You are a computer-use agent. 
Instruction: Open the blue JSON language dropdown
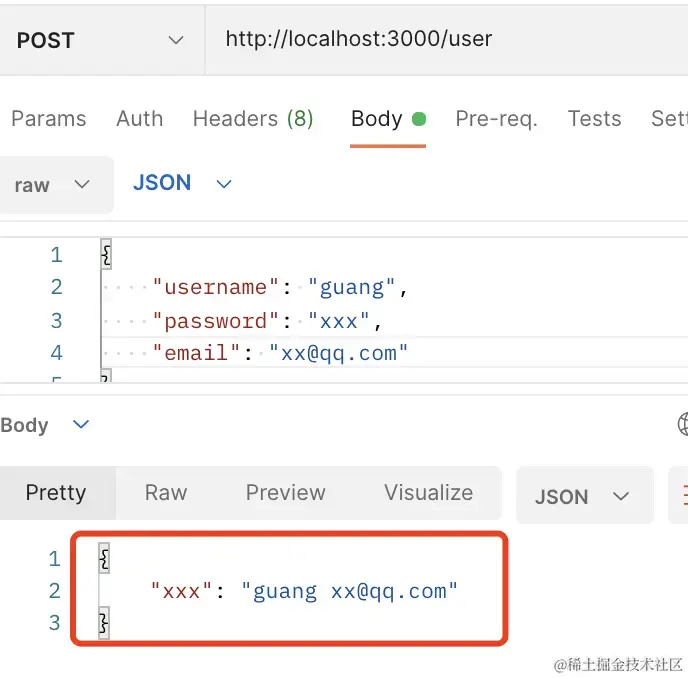click(x=182, y=183)
